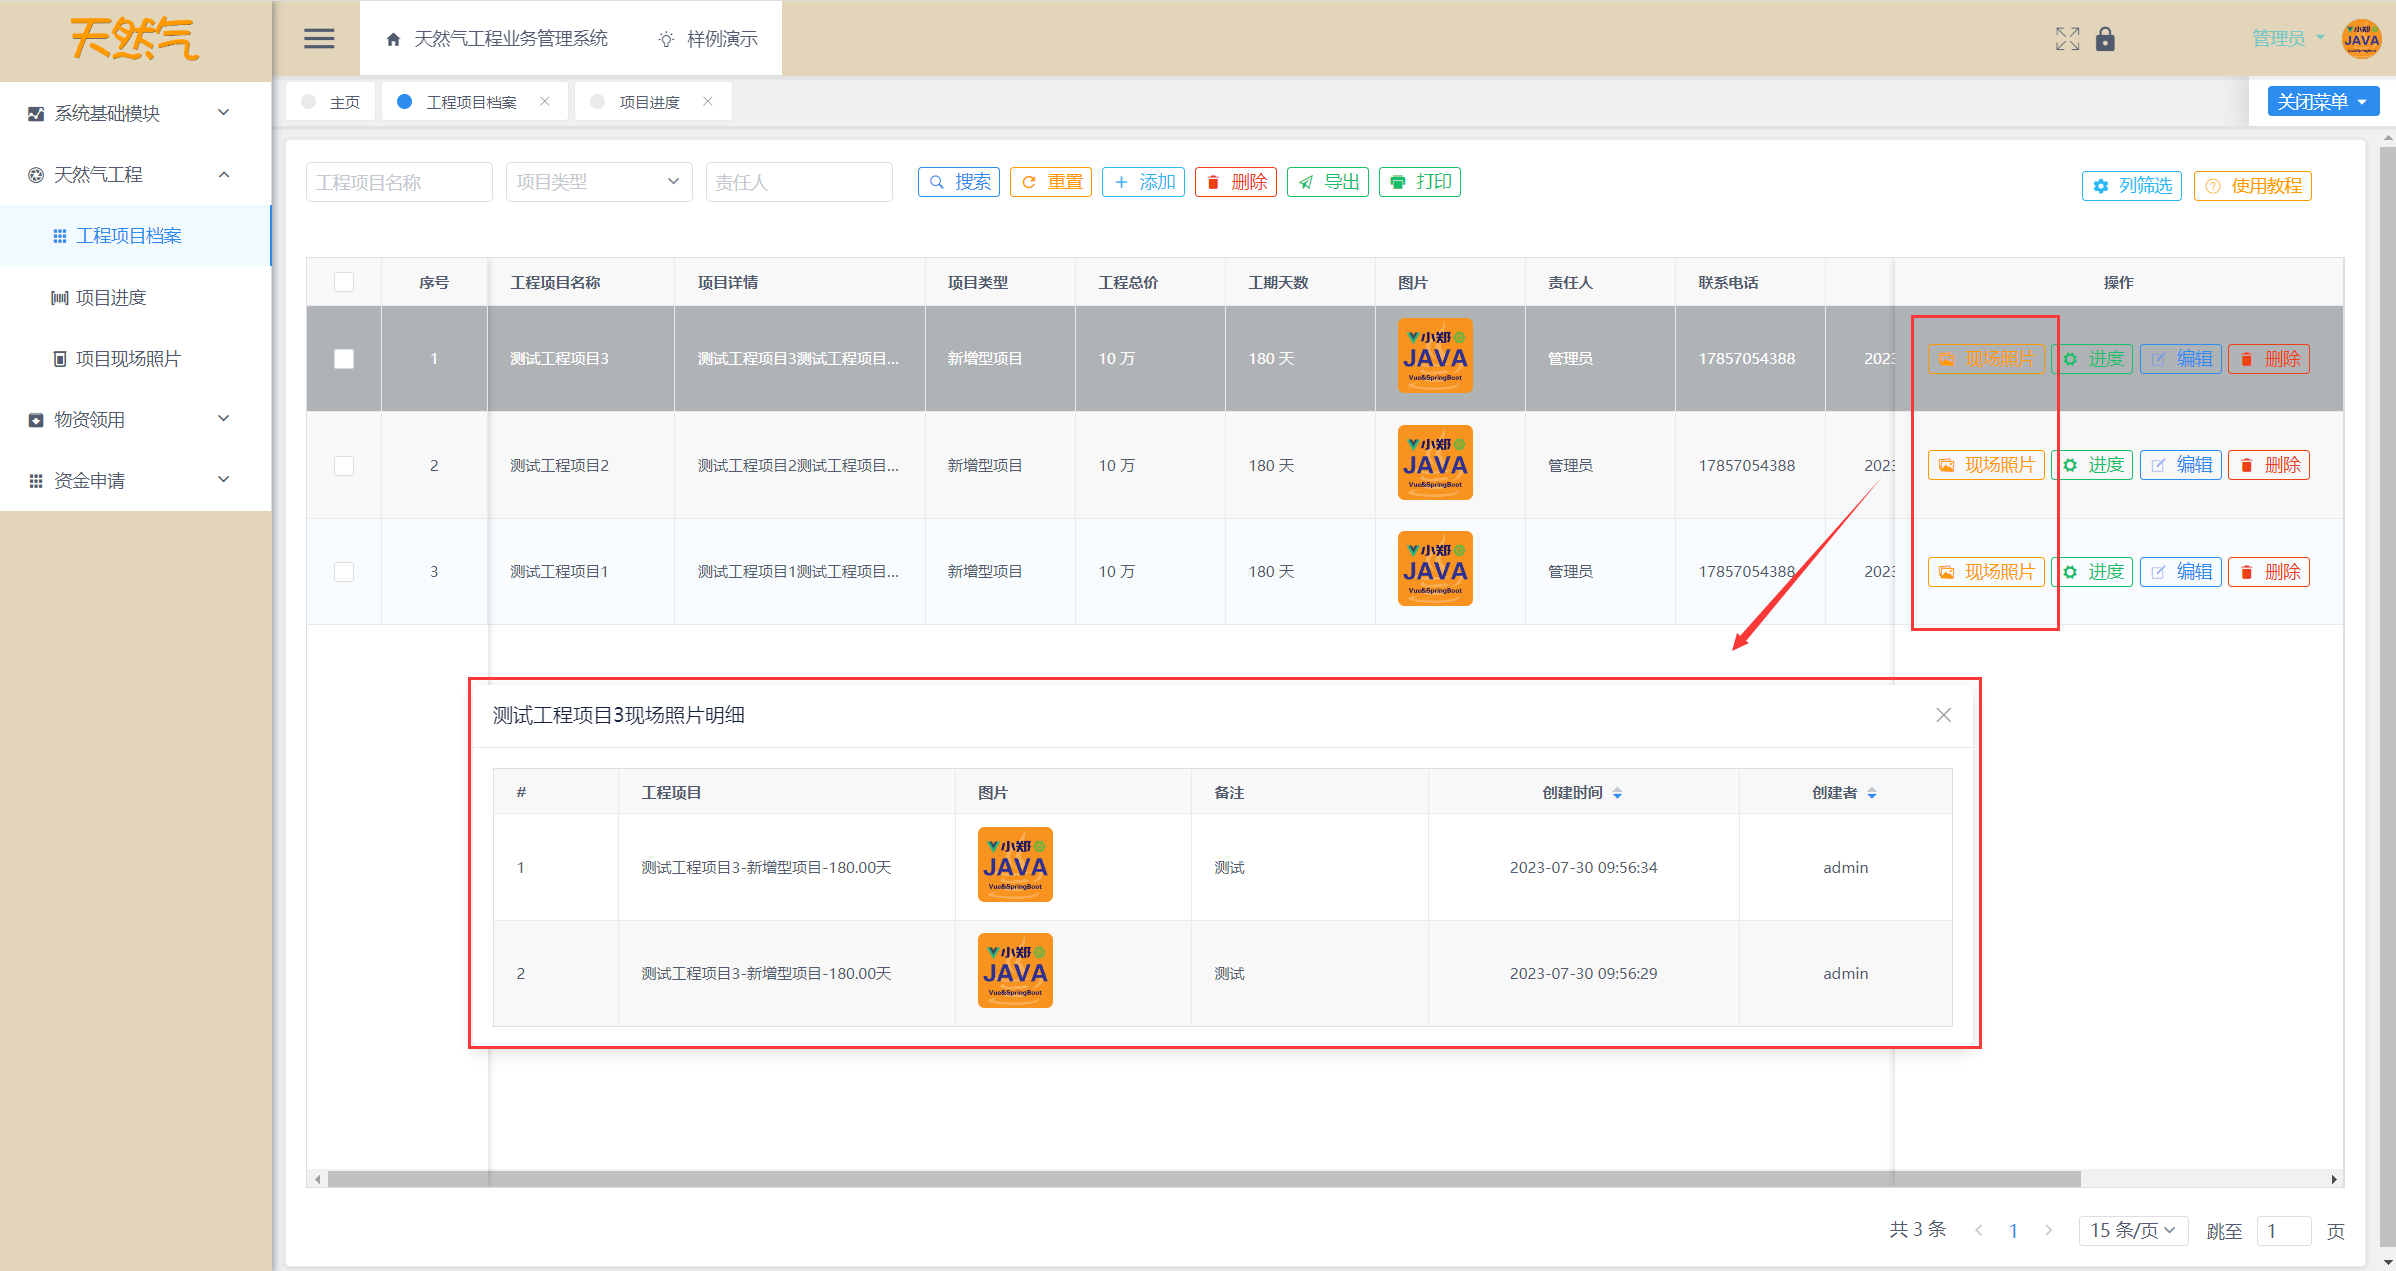This screenshot has height=1271, width=2396.
Task: Click the 导出 export button
Action: [1328, 182]
